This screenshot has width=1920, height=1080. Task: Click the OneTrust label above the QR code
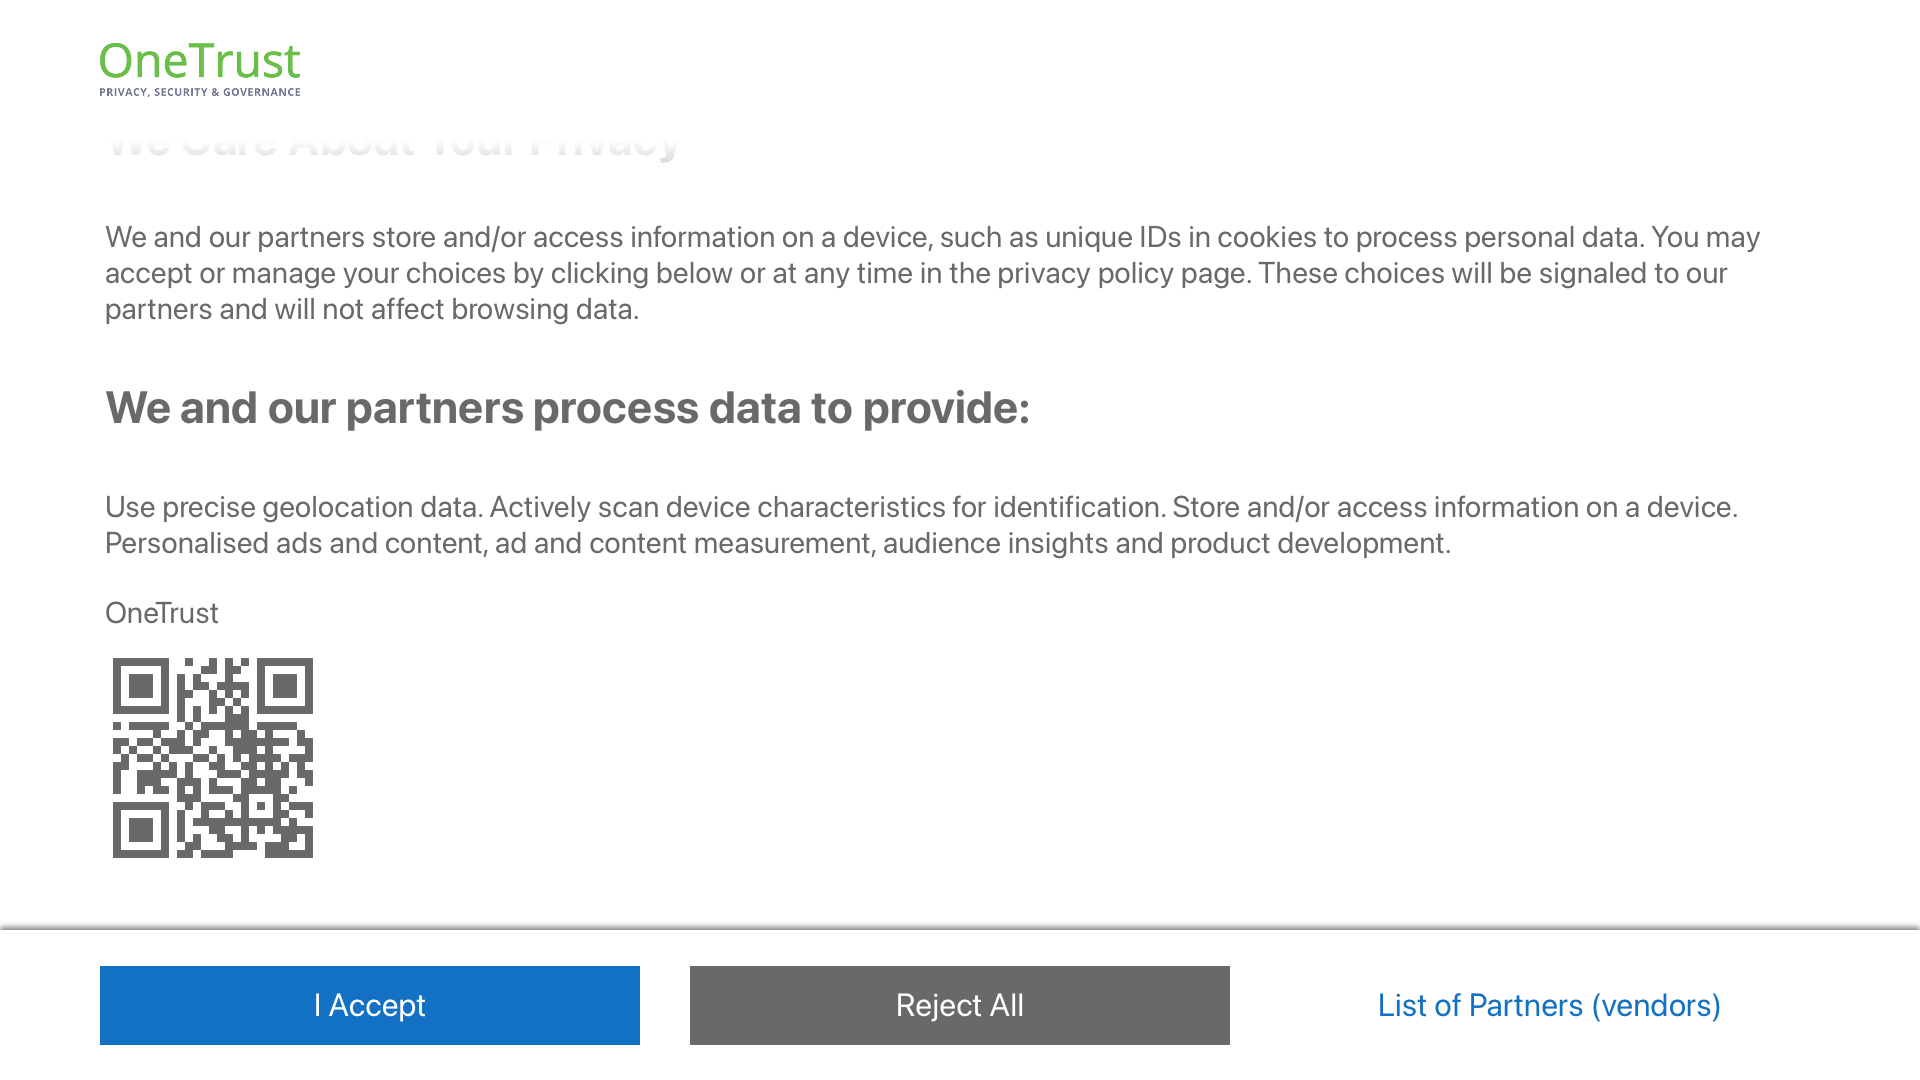(x=161, y=613)
